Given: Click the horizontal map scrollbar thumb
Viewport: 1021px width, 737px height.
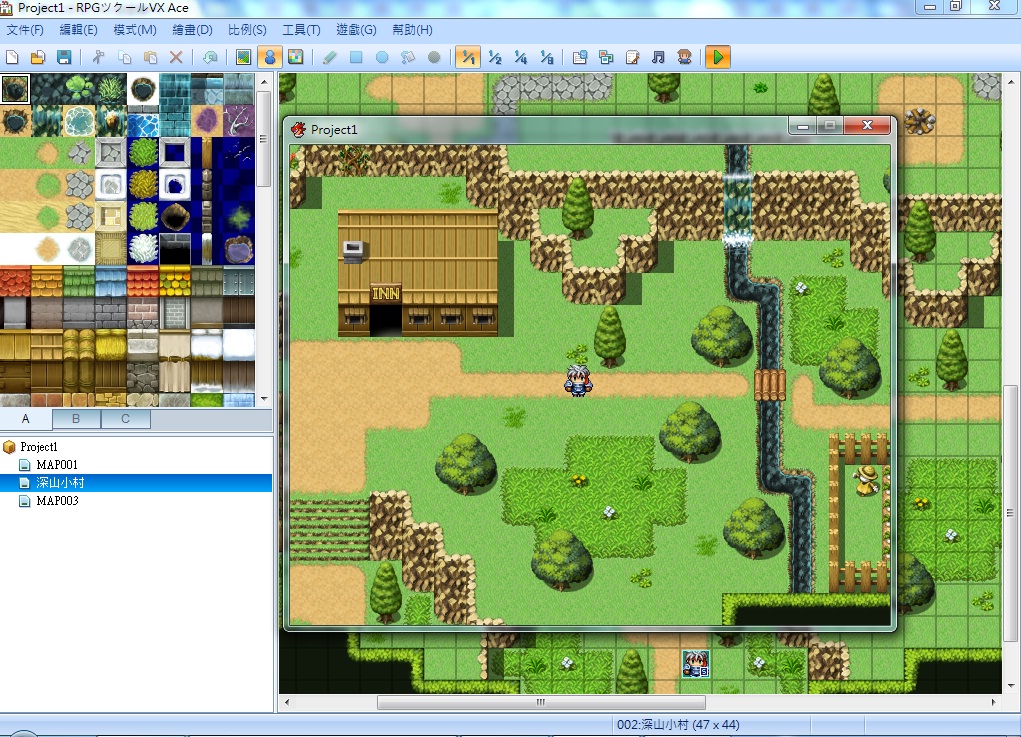Looking at the screenshot, I should coord(541,702).
